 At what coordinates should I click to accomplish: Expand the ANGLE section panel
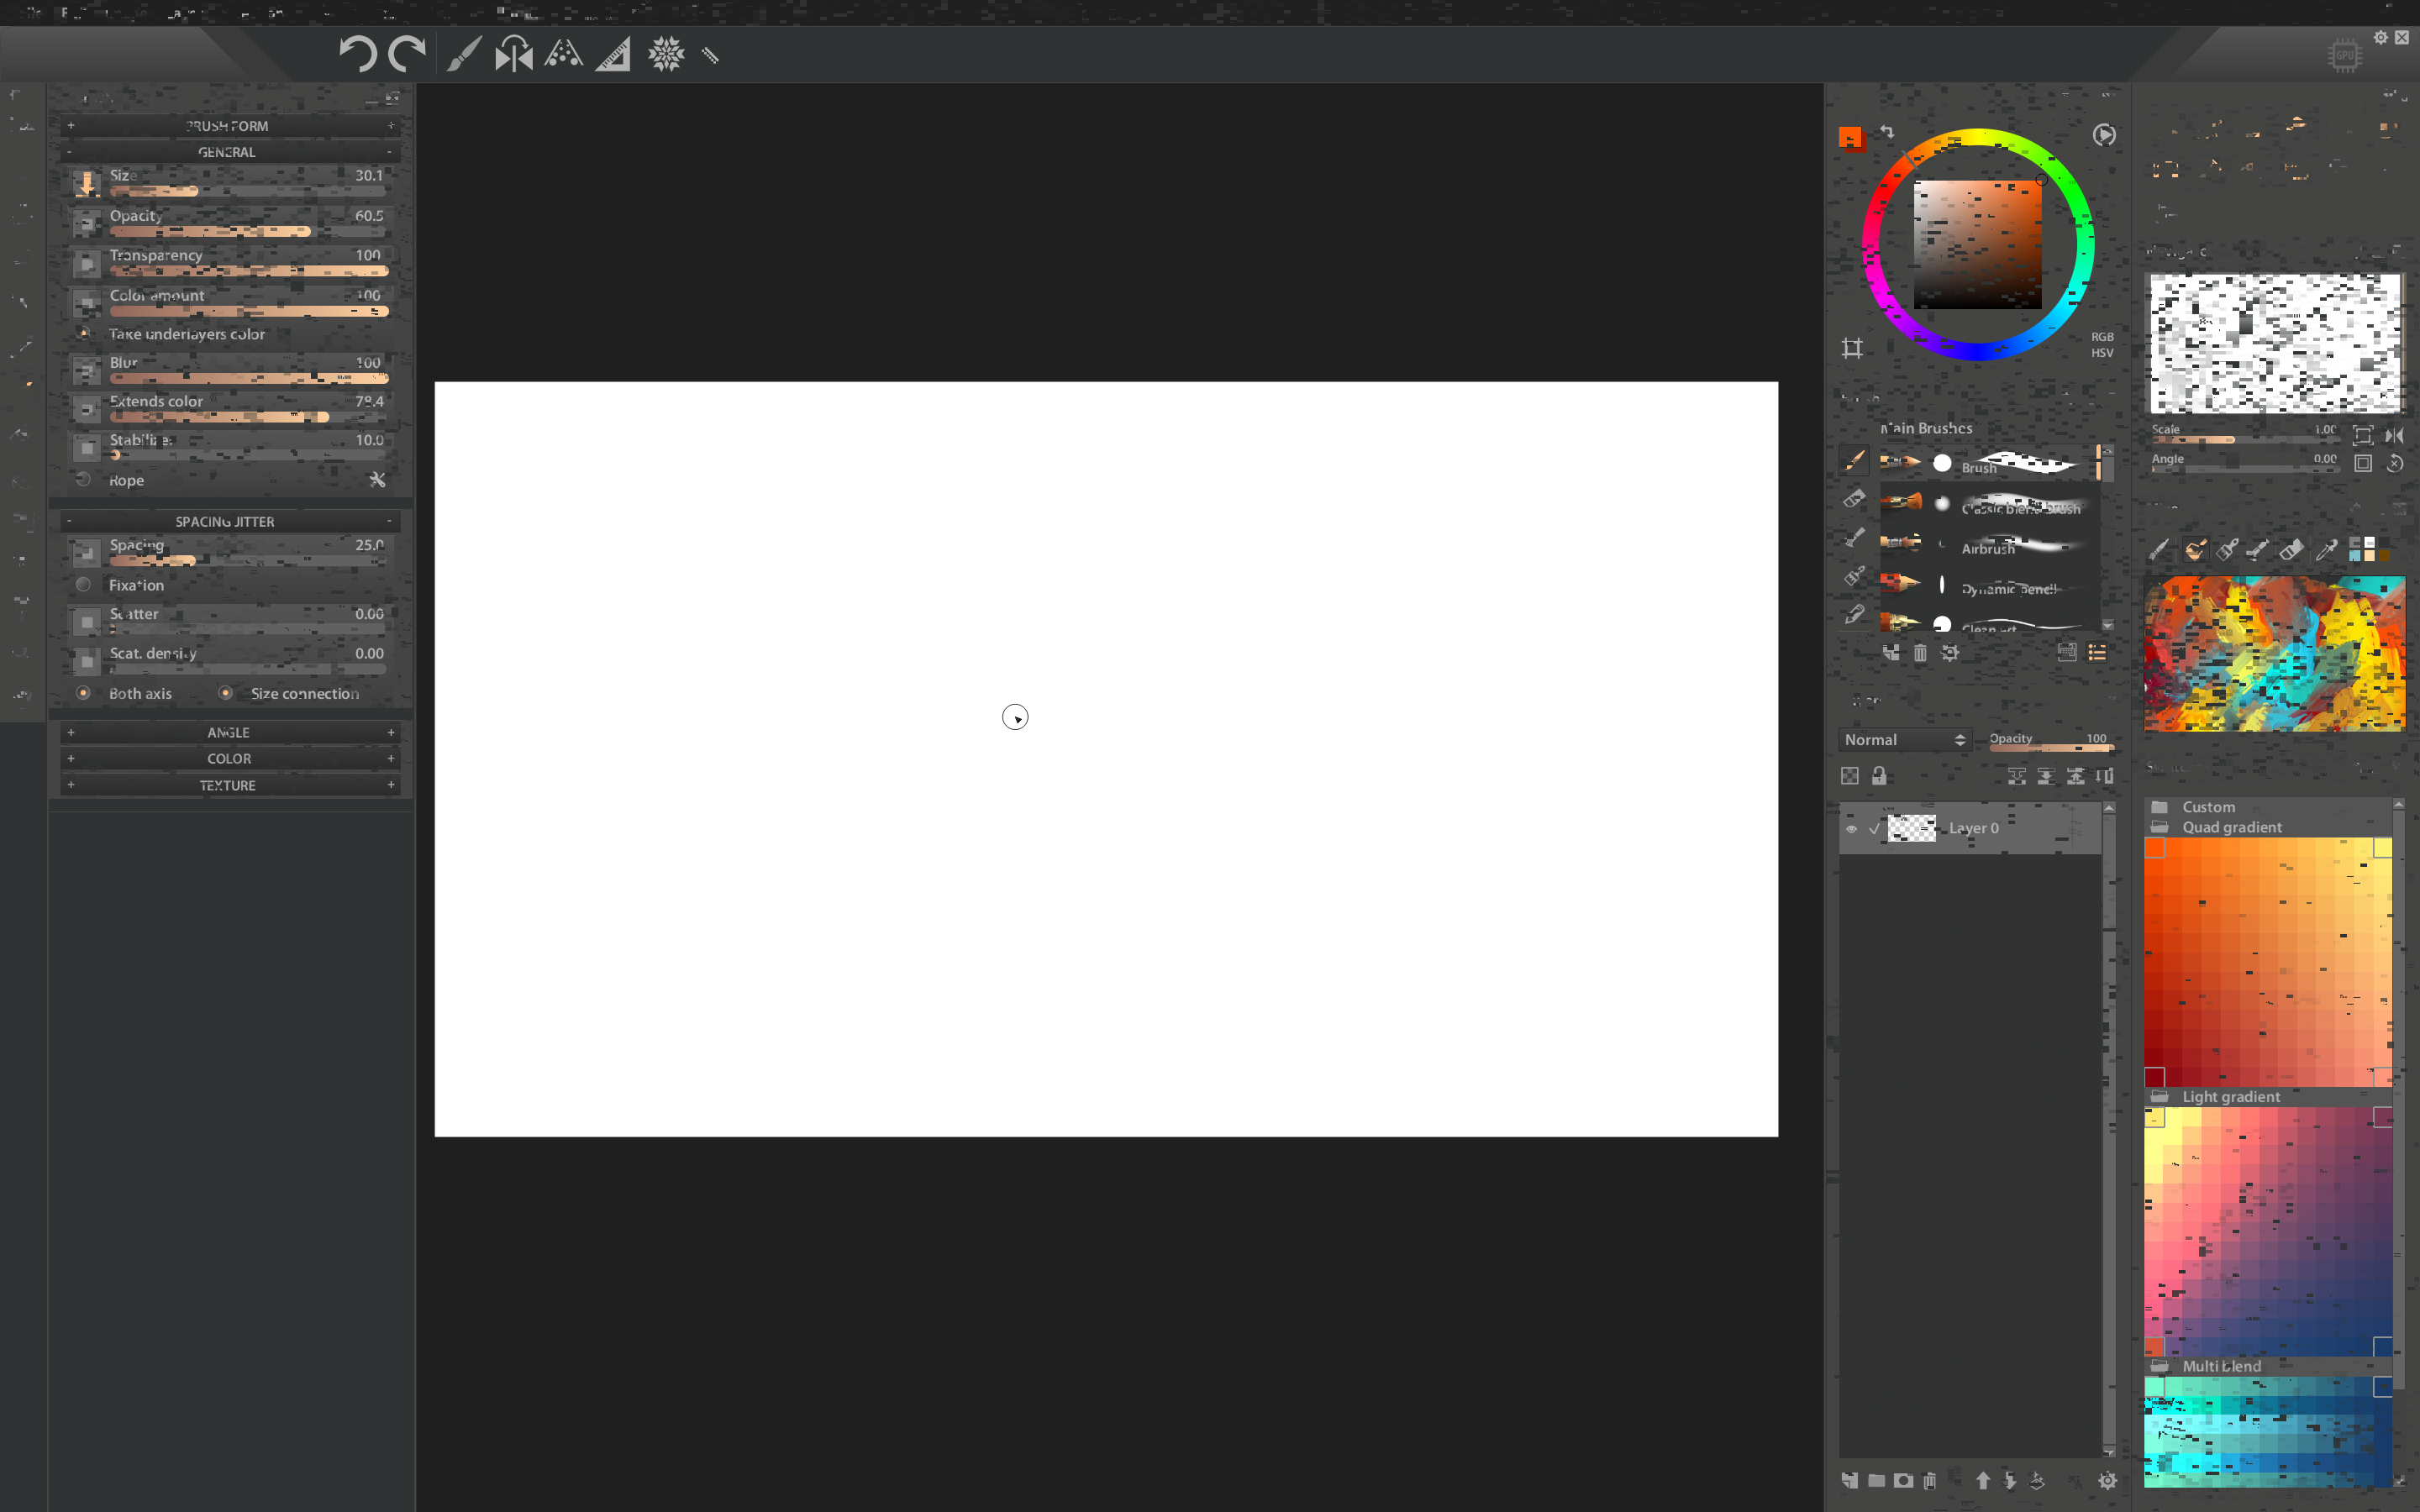coord(227,732)
